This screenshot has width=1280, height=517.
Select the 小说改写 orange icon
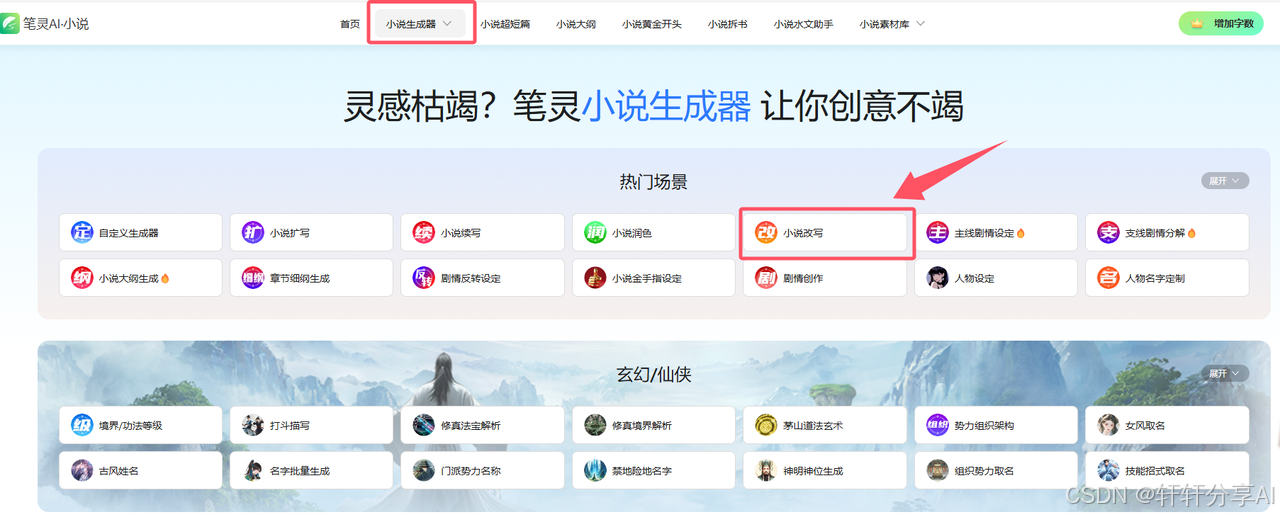tap(766, 232)
